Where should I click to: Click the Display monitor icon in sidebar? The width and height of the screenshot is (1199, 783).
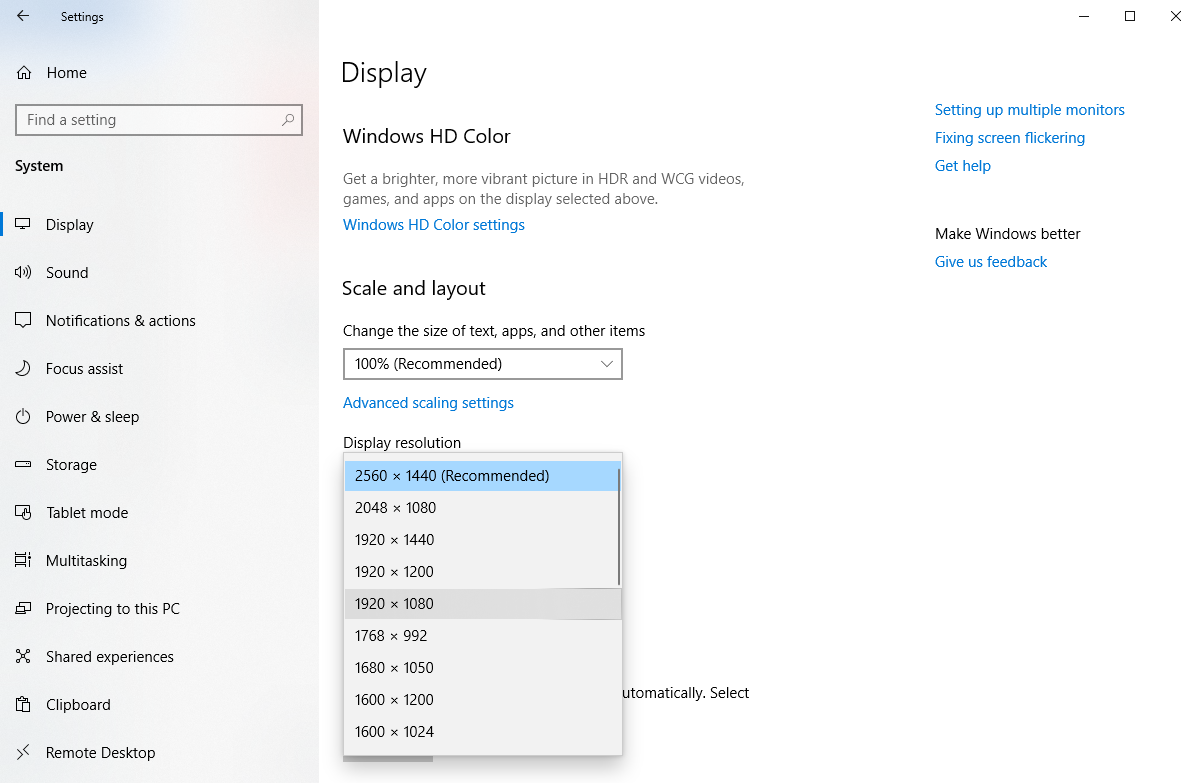click(x=23, y=224)
